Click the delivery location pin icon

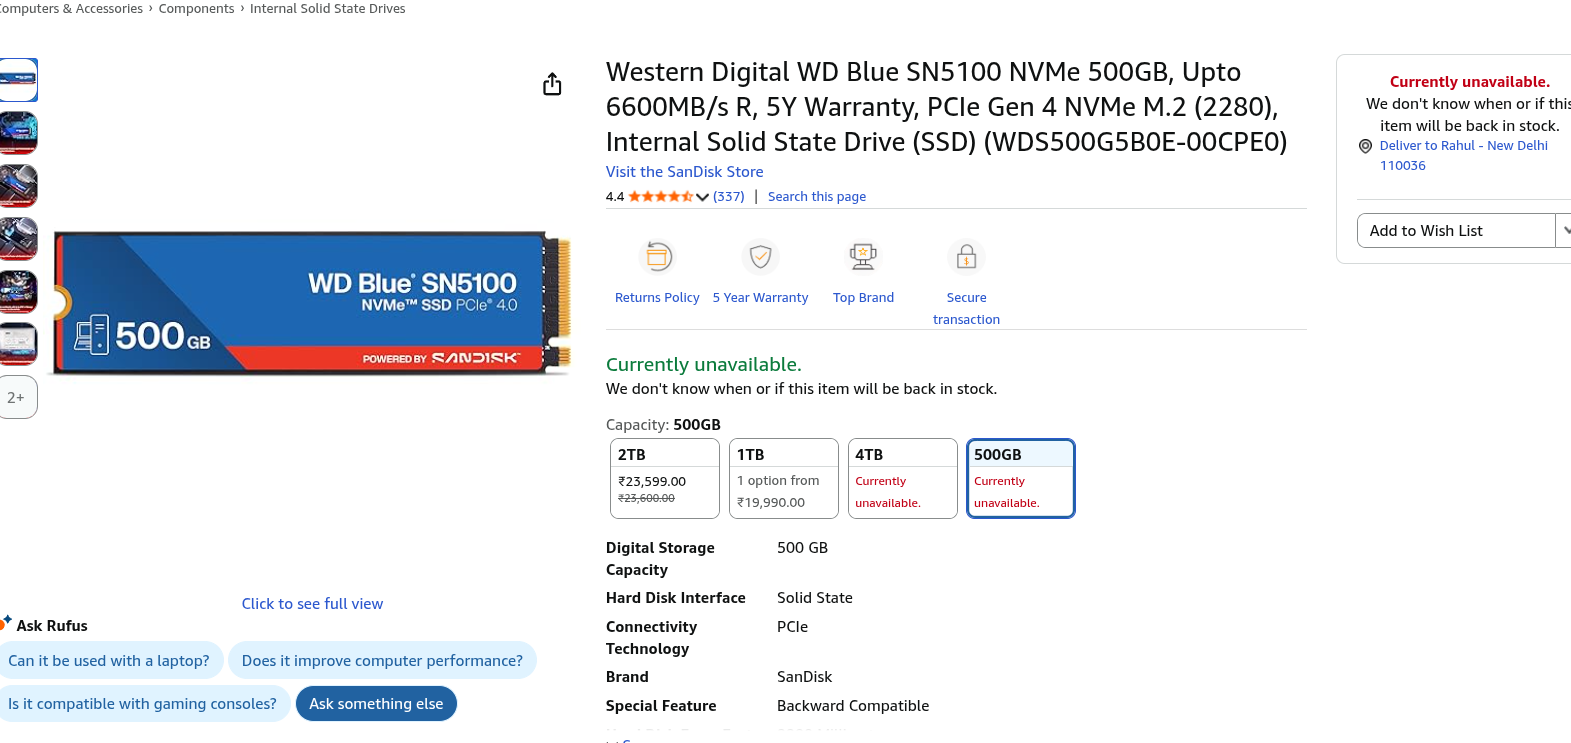[1365, 146]
